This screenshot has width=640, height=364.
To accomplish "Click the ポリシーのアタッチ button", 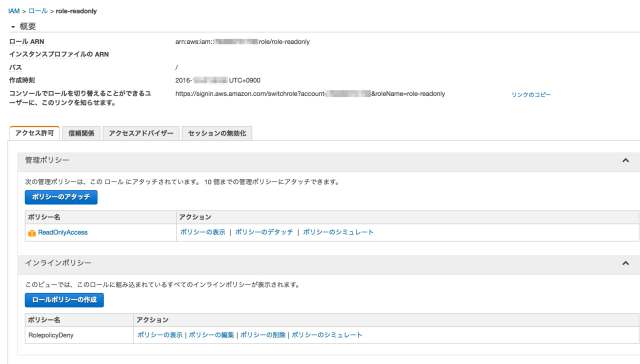I will click(x=61, y=197).
